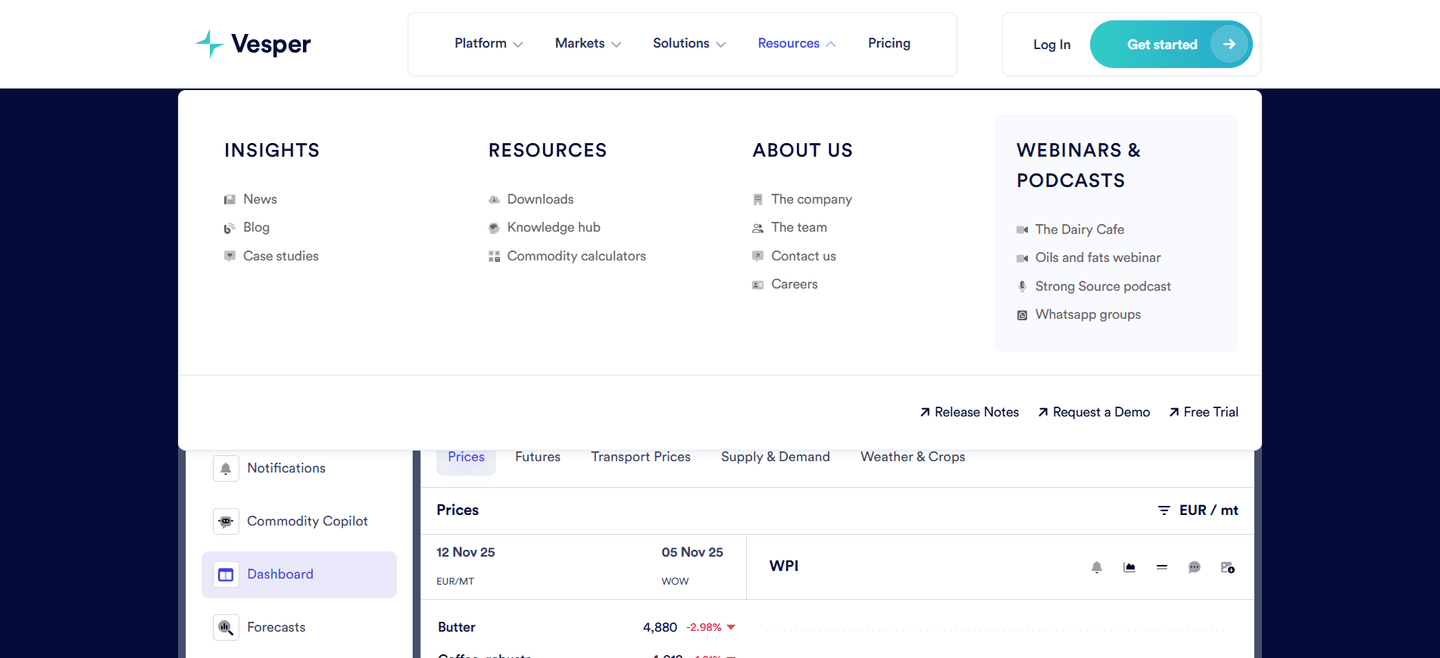Click the Notifications bell sidebar icon
Viewport: 1440px width, 658px height.
tap(226, 468)
